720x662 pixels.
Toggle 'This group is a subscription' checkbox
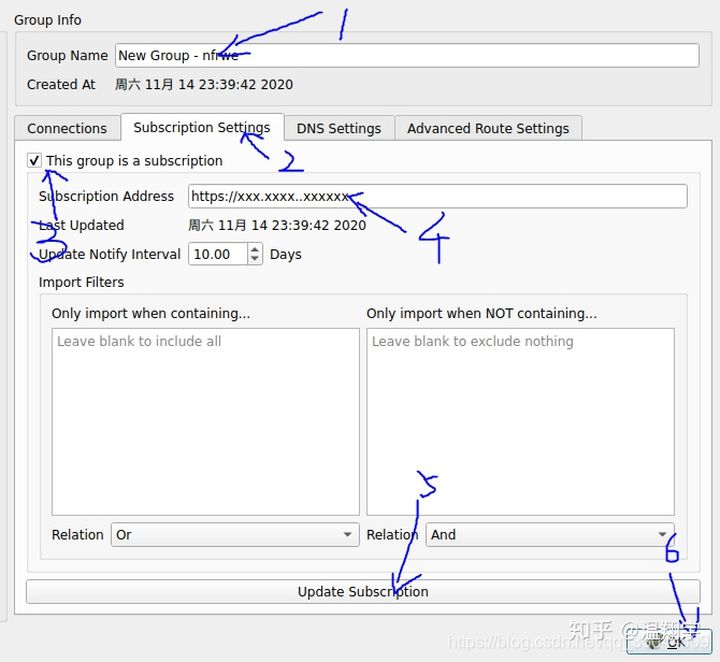click(x=34, y=161)
